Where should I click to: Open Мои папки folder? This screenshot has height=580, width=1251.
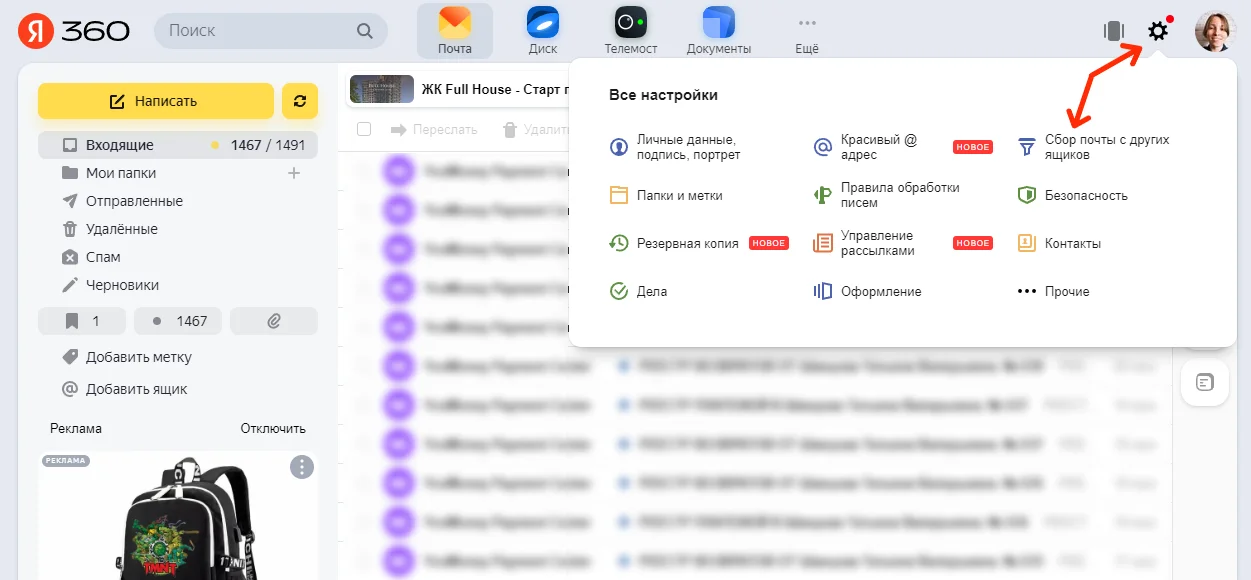(121, 173)
